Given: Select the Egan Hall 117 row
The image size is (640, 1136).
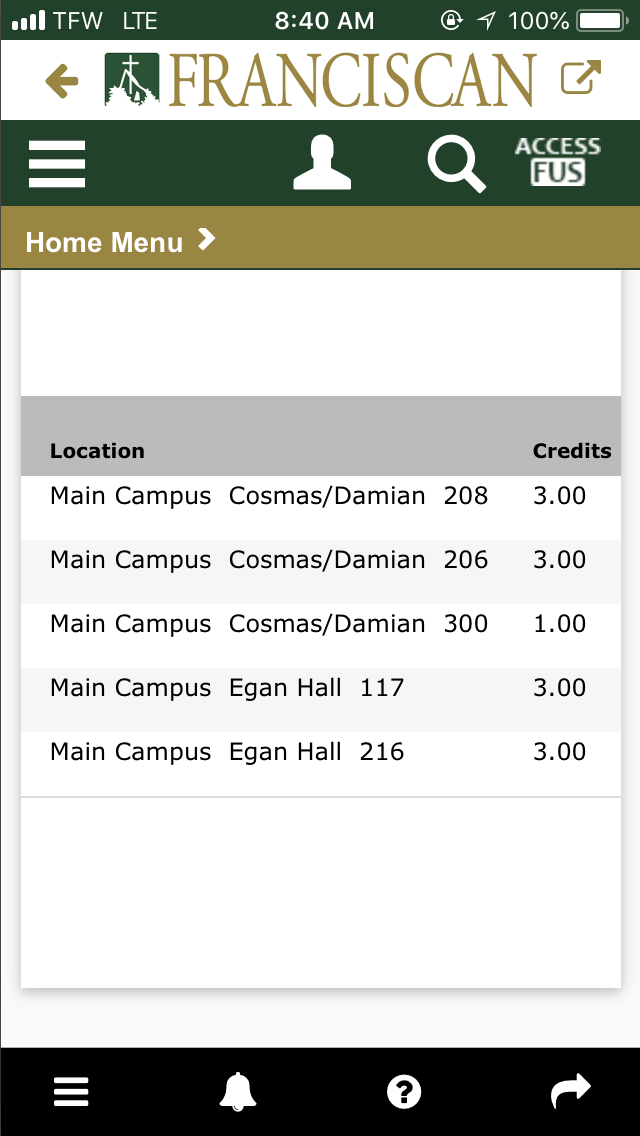Looking at the screenshot, I should tap(320, 688).
